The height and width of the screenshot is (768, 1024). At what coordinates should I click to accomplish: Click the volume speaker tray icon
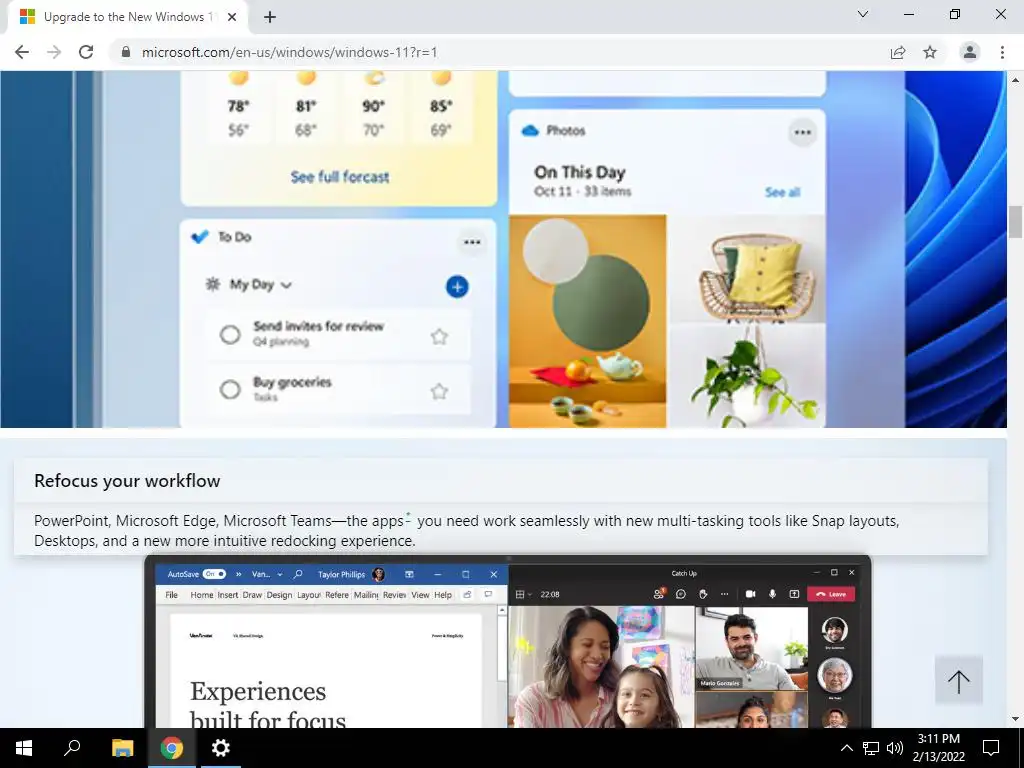pyautogui.click(x=895, y=748)
